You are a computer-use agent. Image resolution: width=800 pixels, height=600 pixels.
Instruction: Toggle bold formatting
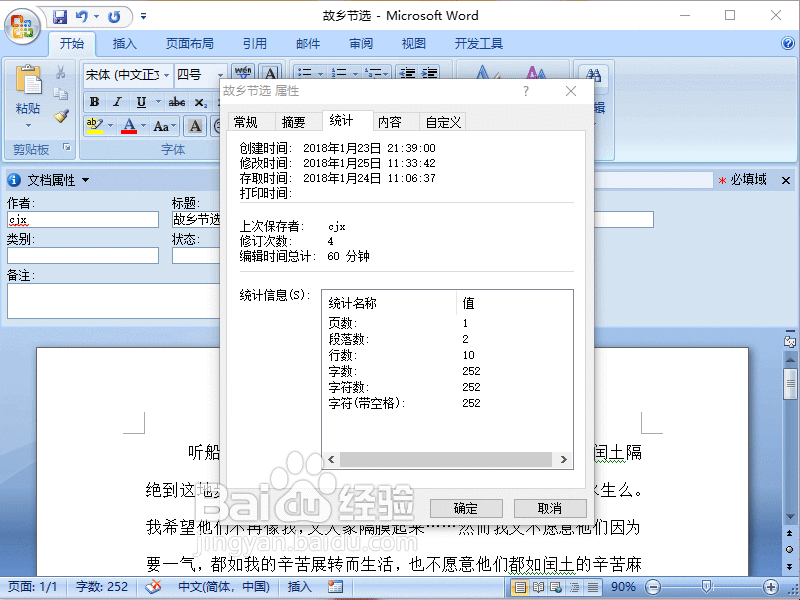(94, 102)
